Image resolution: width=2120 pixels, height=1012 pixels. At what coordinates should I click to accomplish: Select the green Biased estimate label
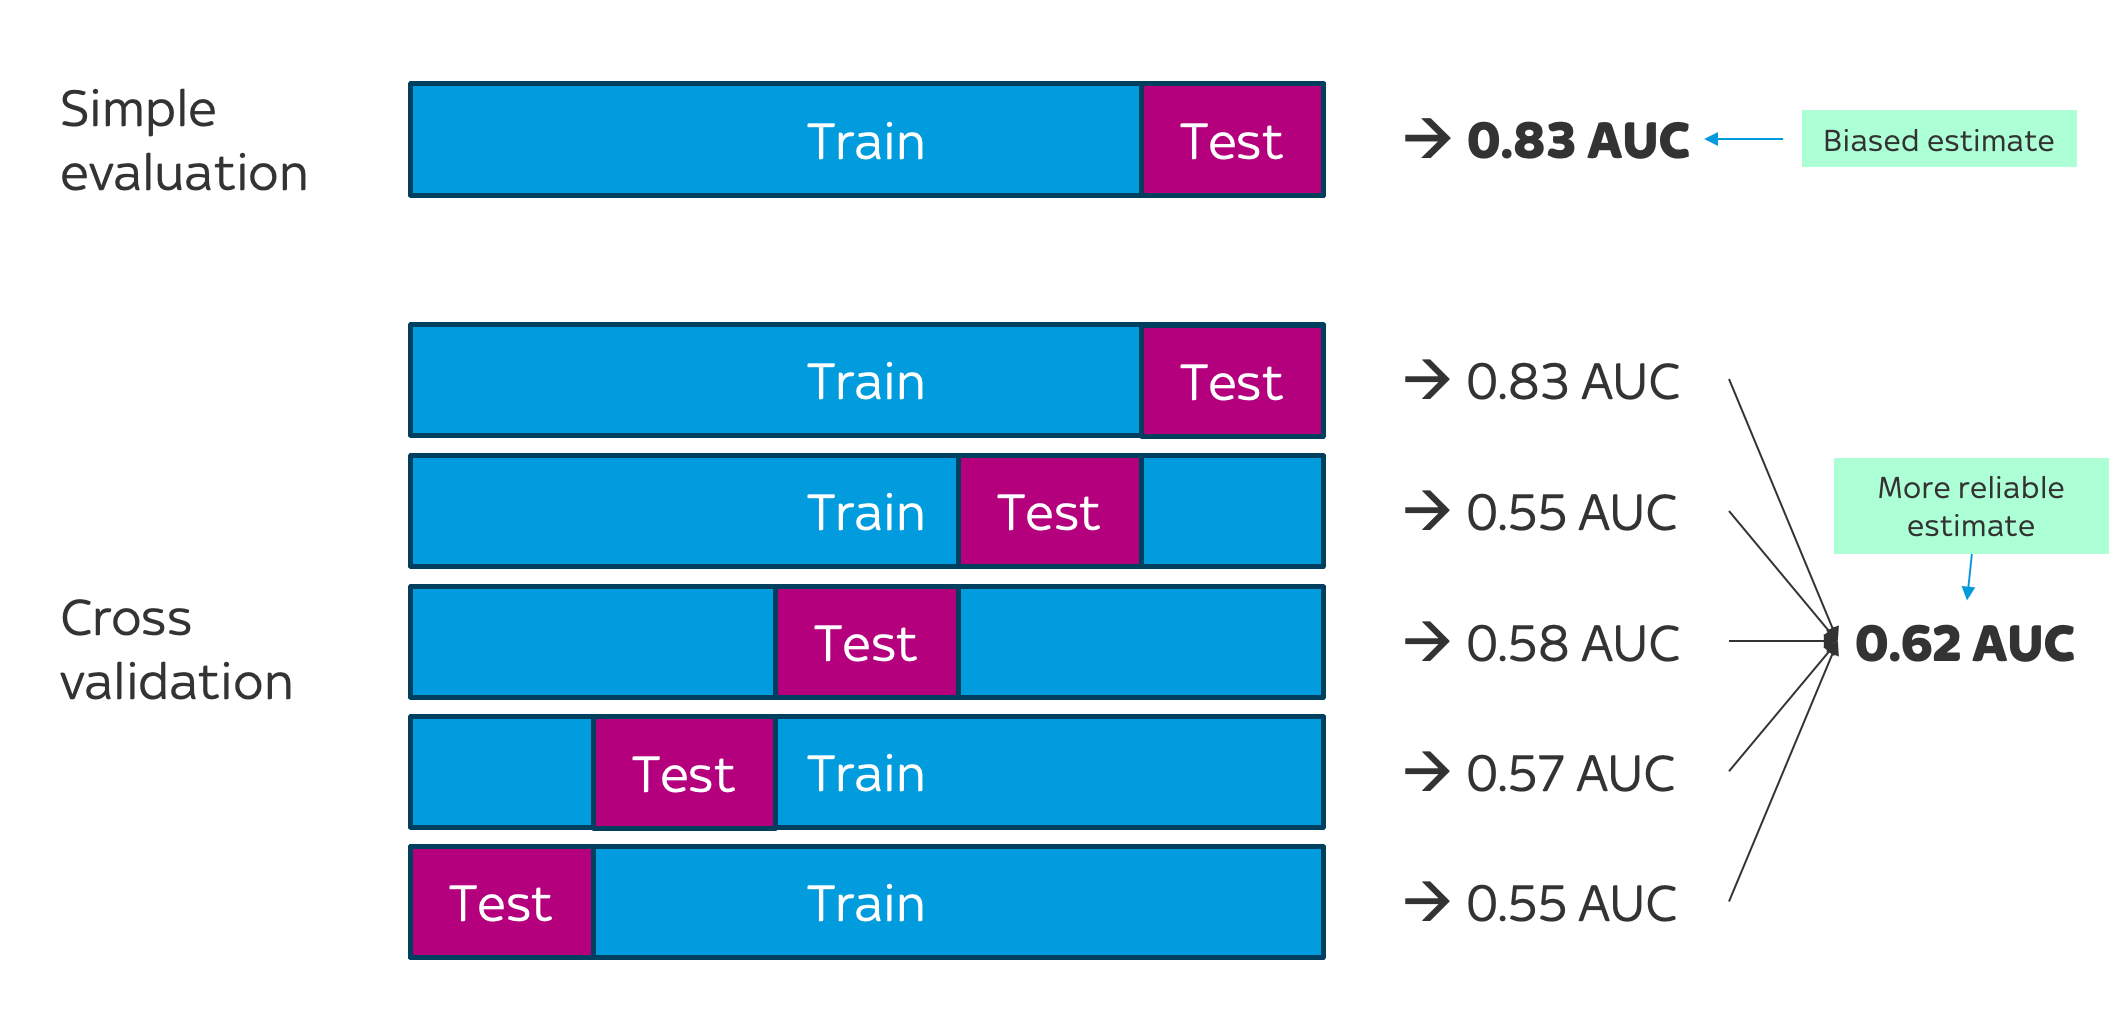coord(1938,139)
